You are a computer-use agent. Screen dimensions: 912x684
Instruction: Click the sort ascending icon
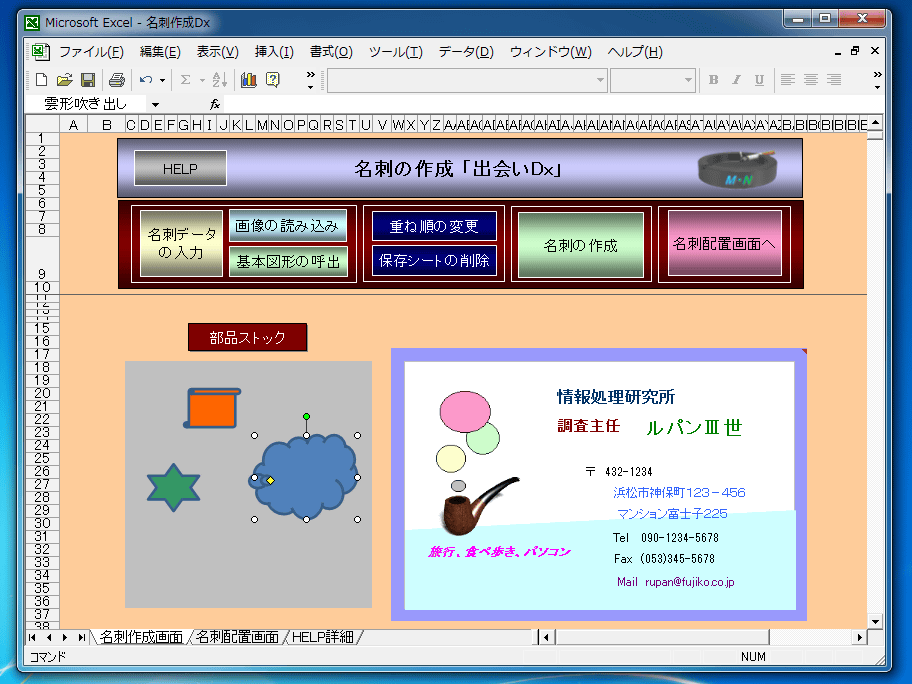point(220,80)
